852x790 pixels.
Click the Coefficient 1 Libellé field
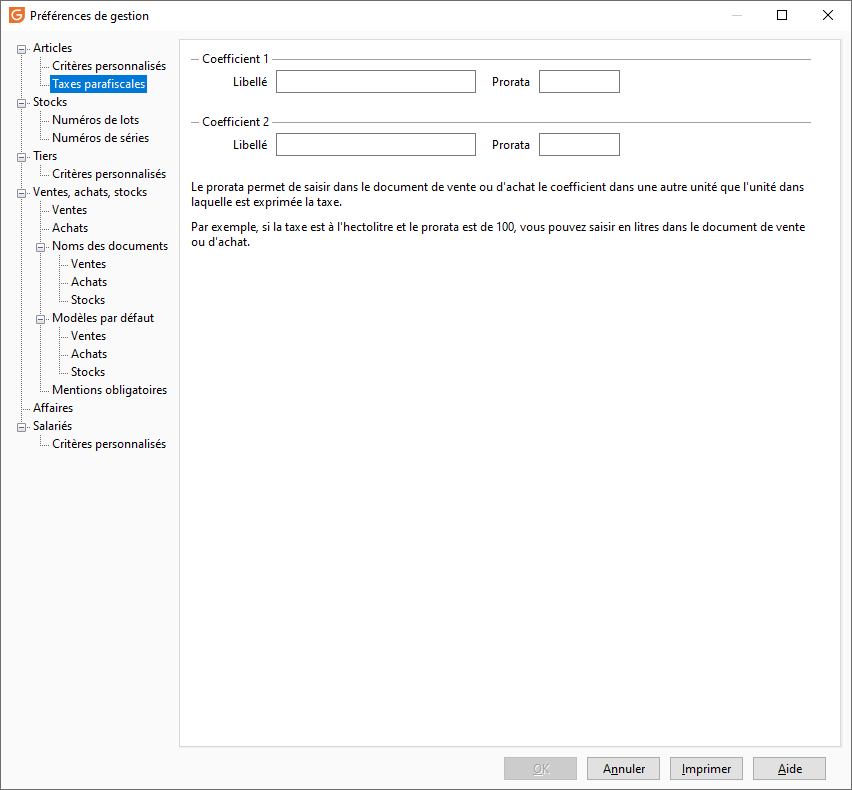pyautogui.click(x=375, y=81)
